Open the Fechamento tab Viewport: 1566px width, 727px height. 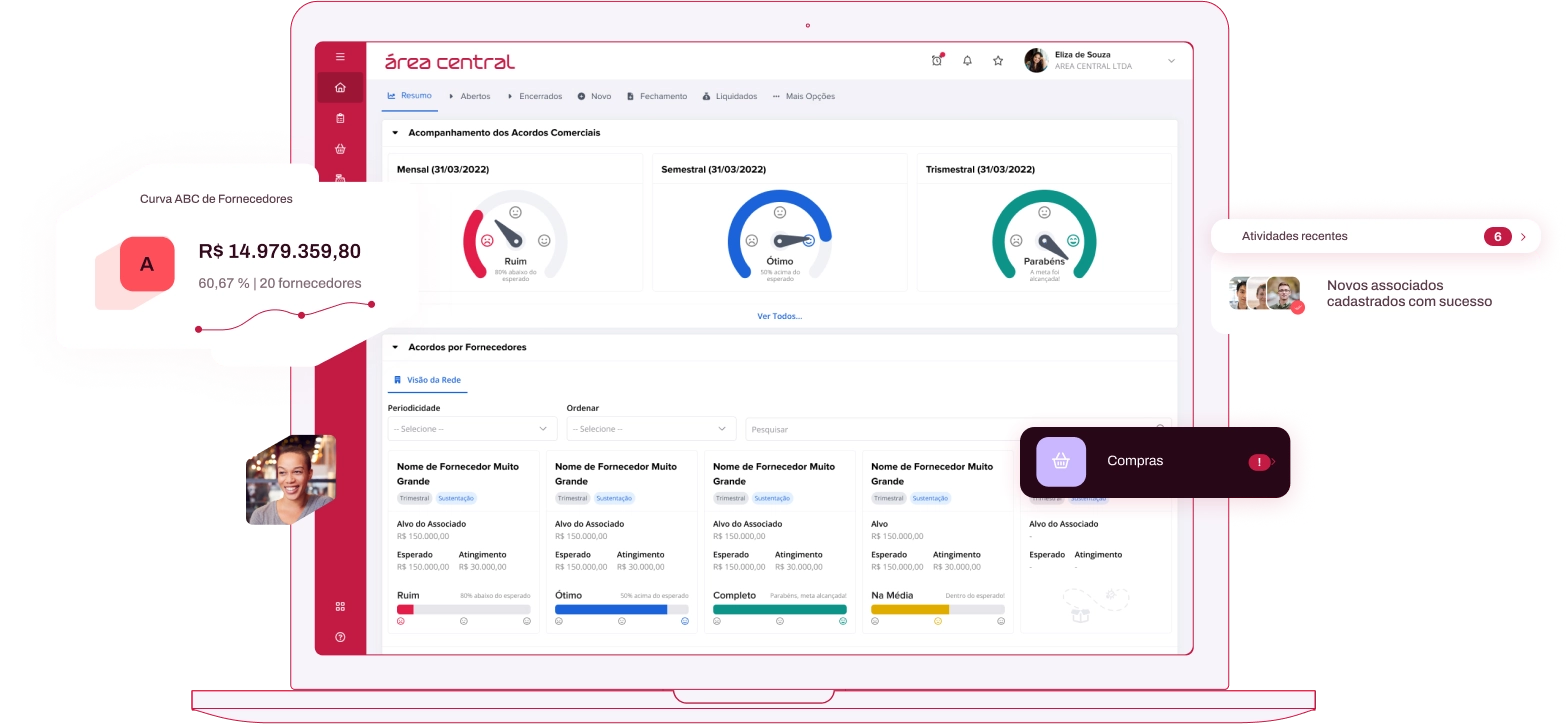[x=657, y=96]
